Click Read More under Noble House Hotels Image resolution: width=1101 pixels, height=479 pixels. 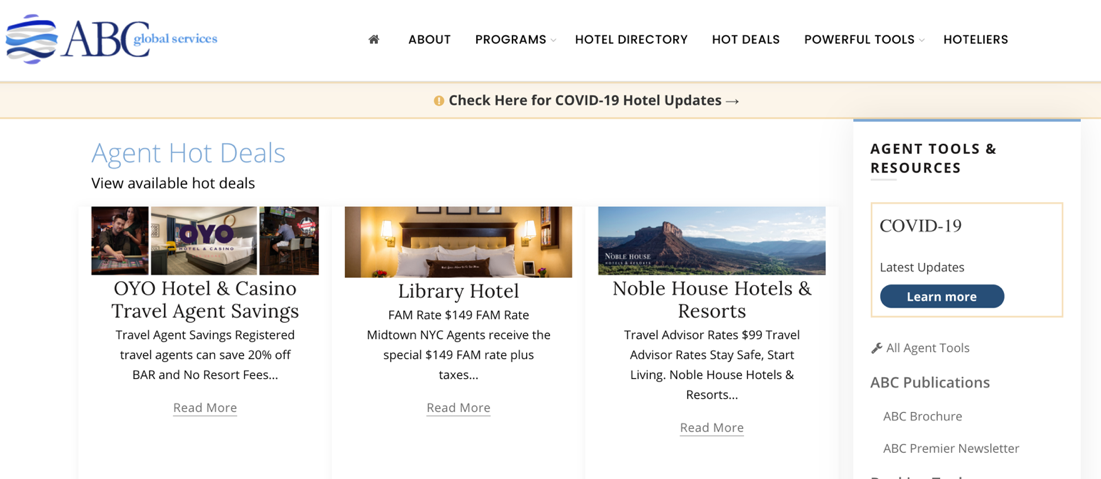pos(711,428)
